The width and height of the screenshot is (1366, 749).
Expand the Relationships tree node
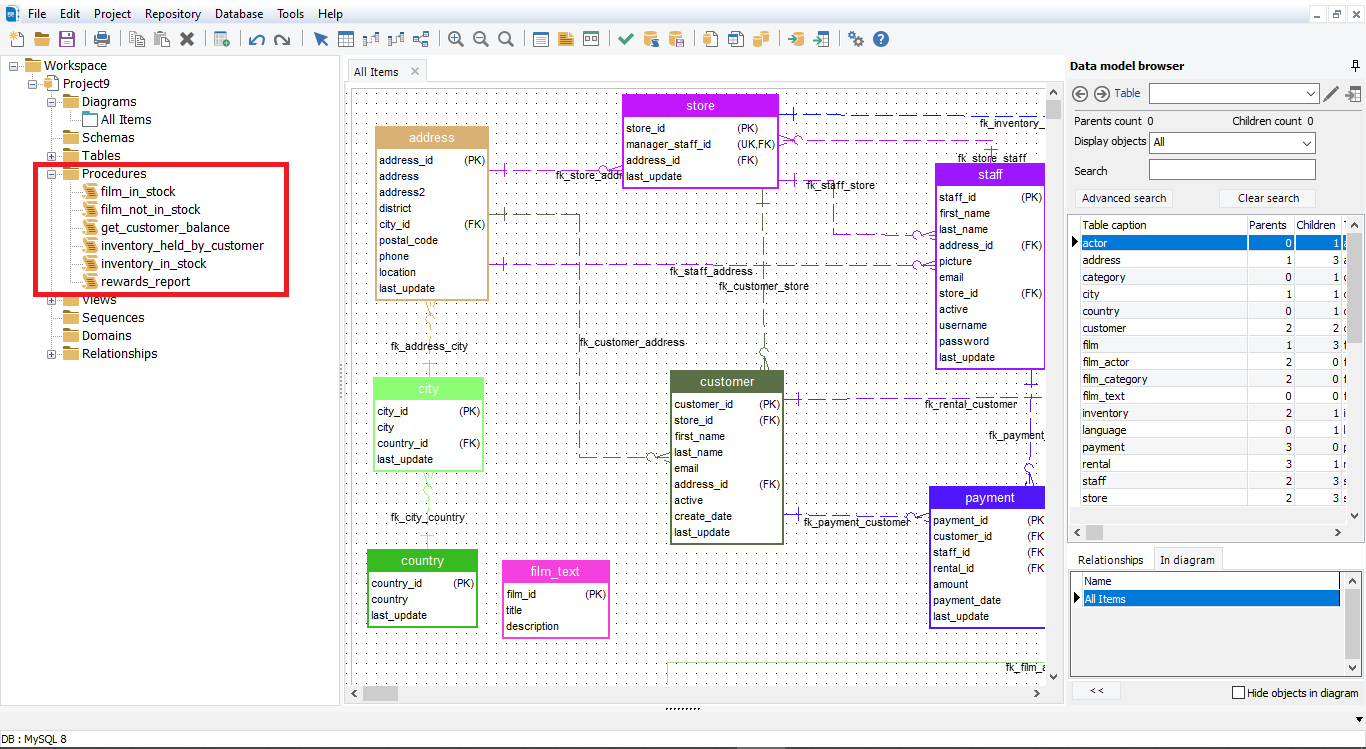[52, 354]
